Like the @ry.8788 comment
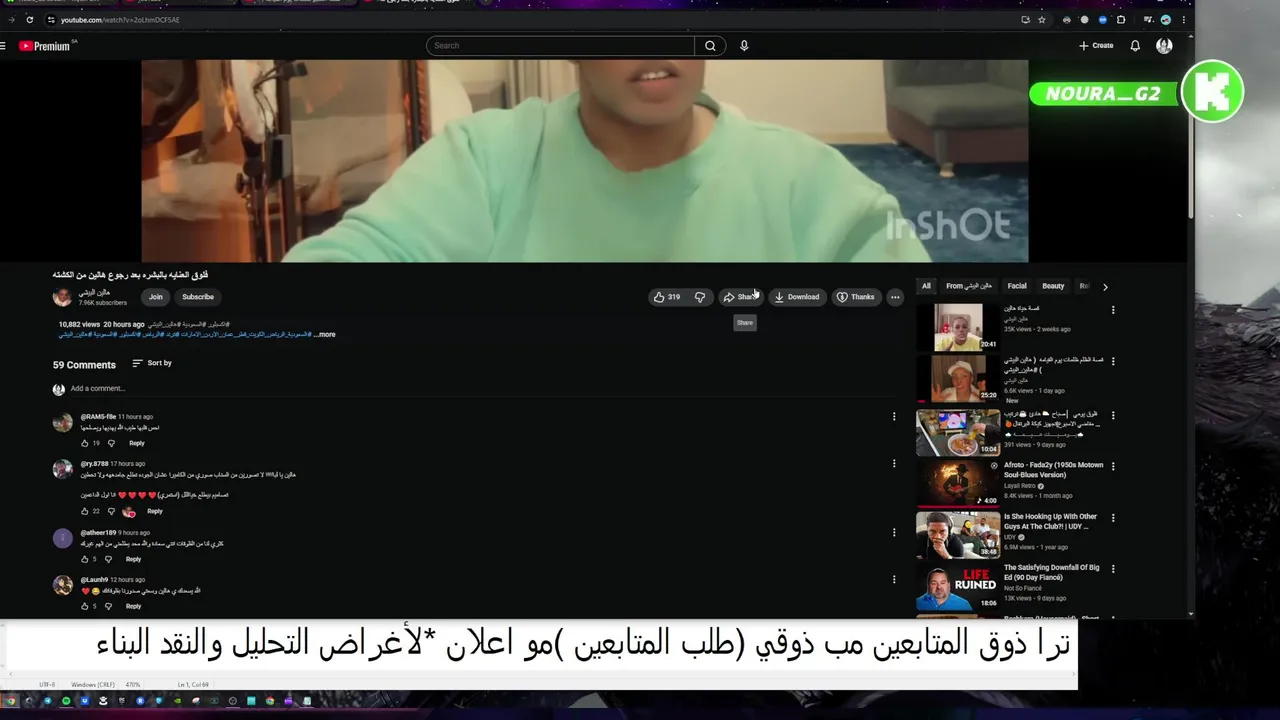 tap(85, 511)
